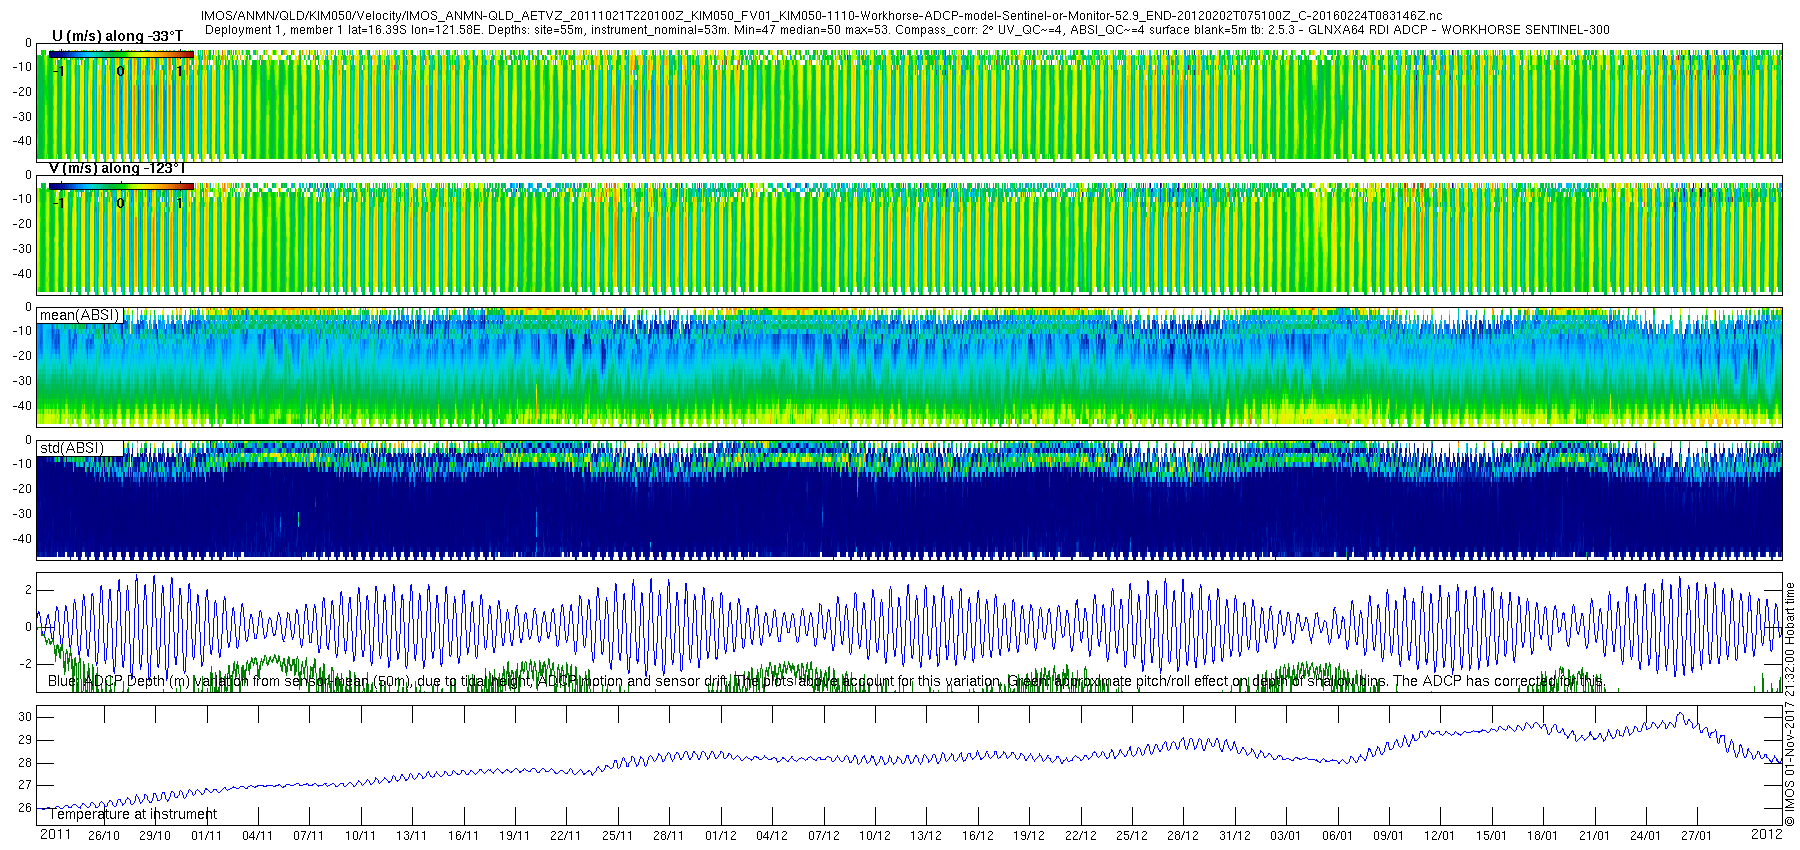Select the 'U (m/s) along -33°T' panel label

click(x=117, y=36)
